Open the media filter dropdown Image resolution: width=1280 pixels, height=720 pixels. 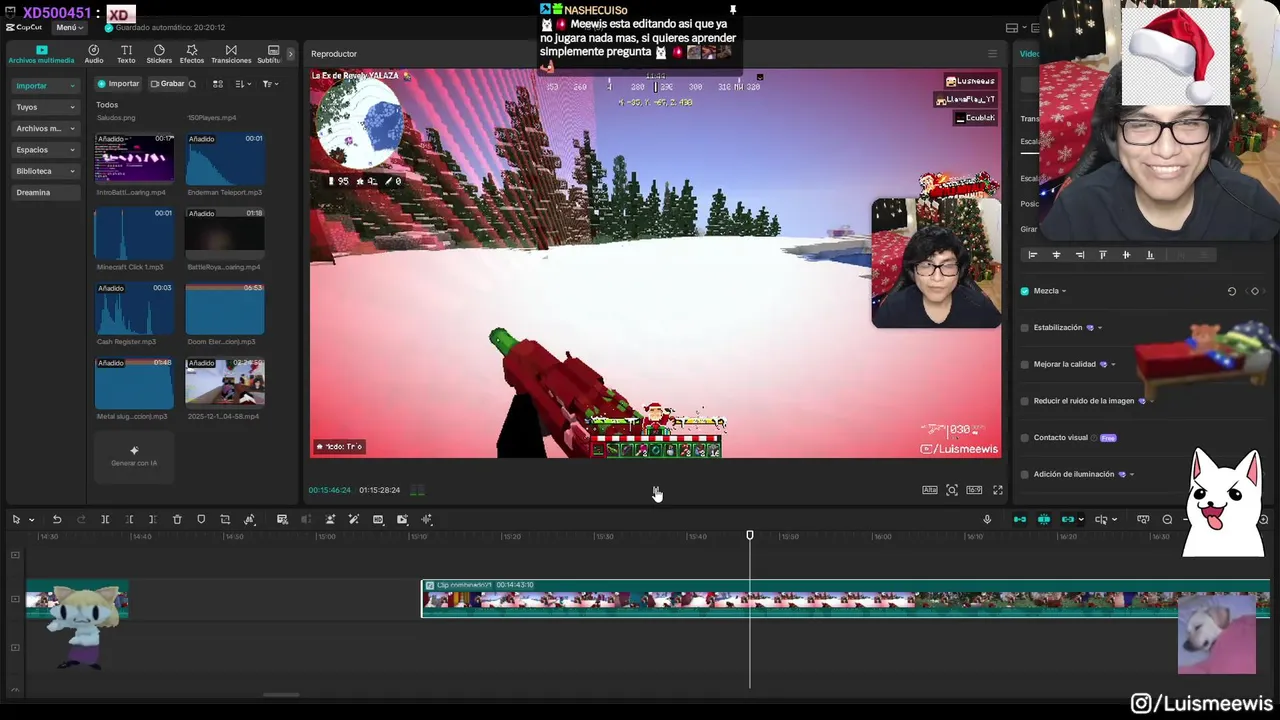269,84
